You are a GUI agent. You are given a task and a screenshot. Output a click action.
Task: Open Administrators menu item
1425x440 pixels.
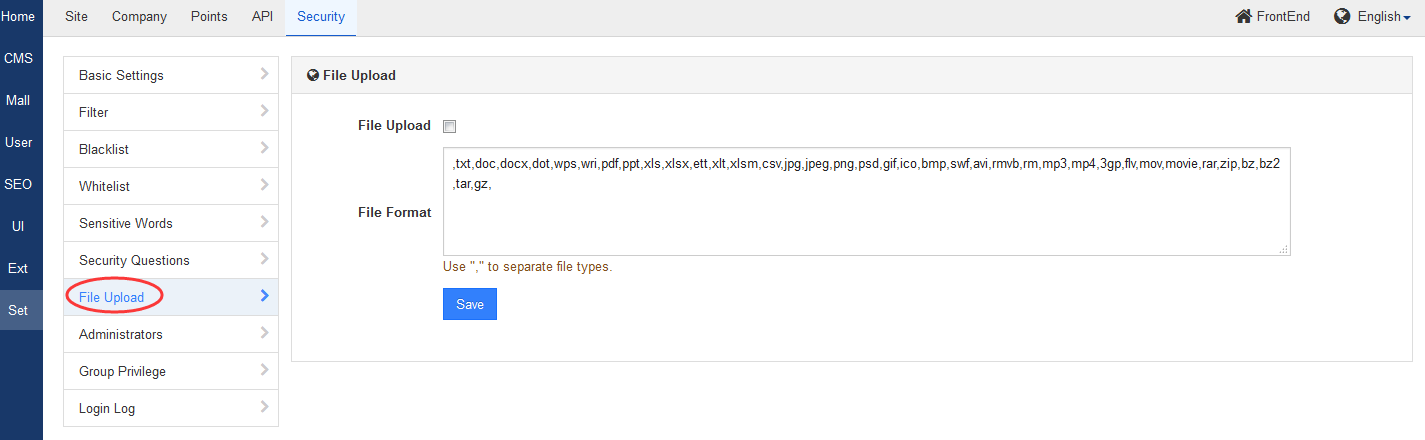171,334
